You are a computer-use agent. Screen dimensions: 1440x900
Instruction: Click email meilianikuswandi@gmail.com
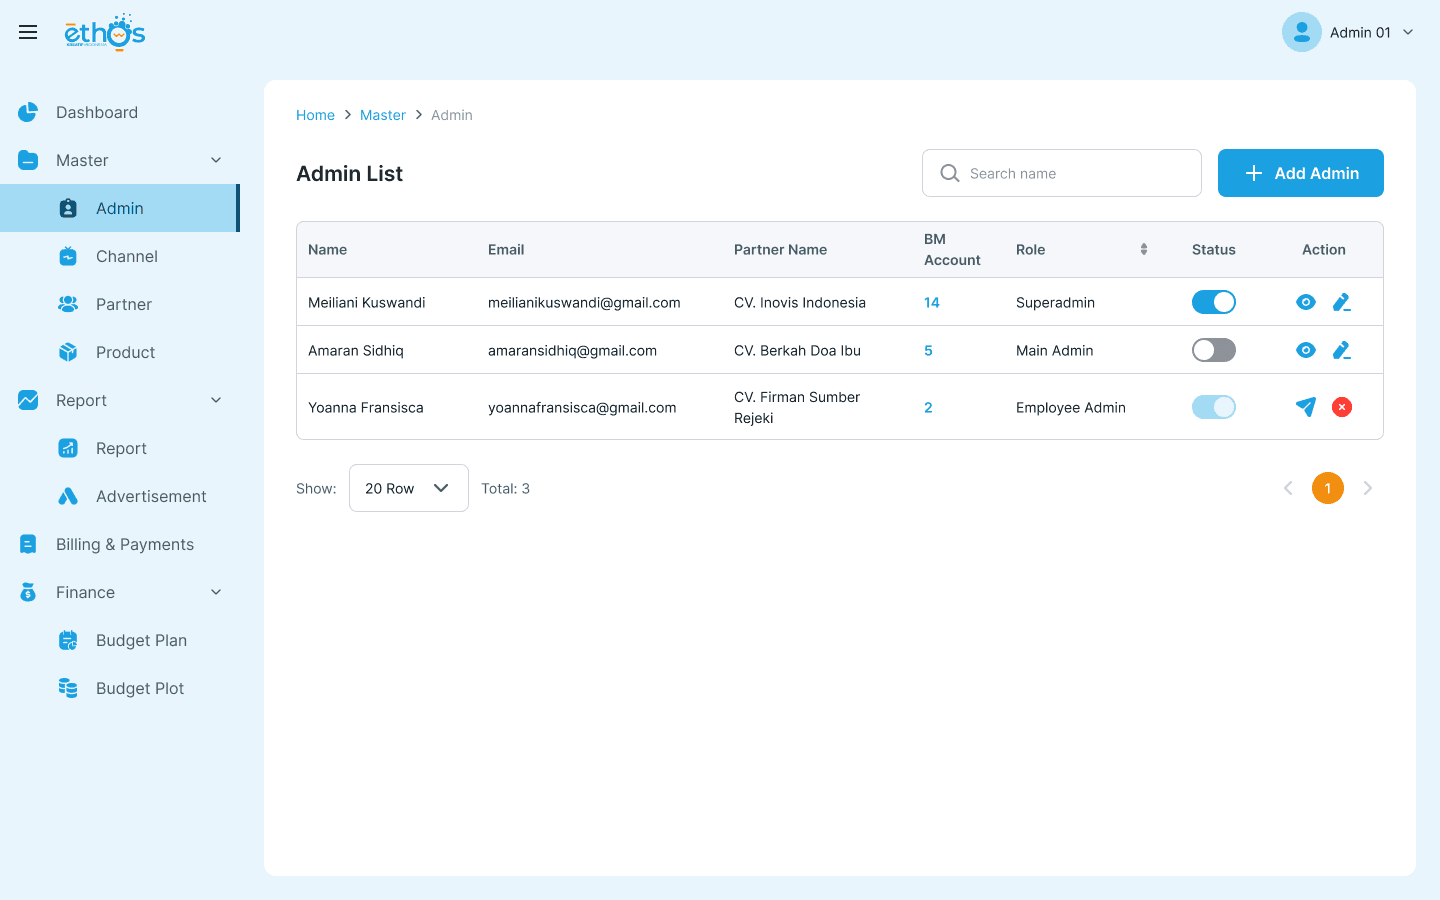click(584, 302)
